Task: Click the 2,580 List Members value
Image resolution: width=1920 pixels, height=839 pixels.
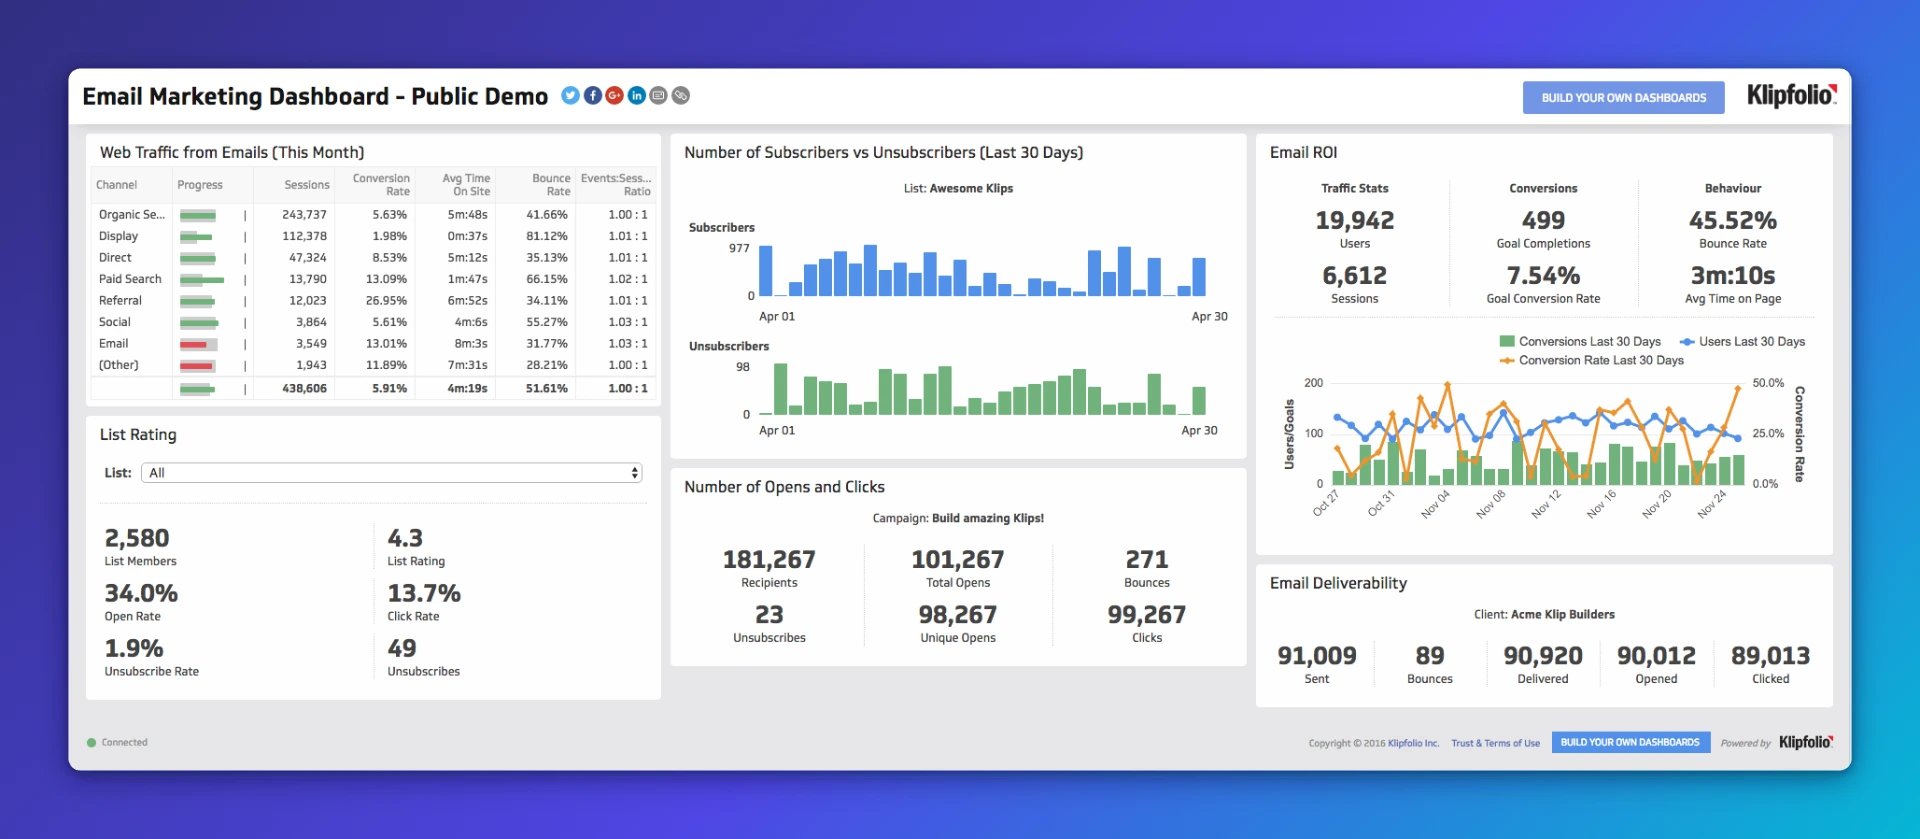Action: click(x=137, y=538)
